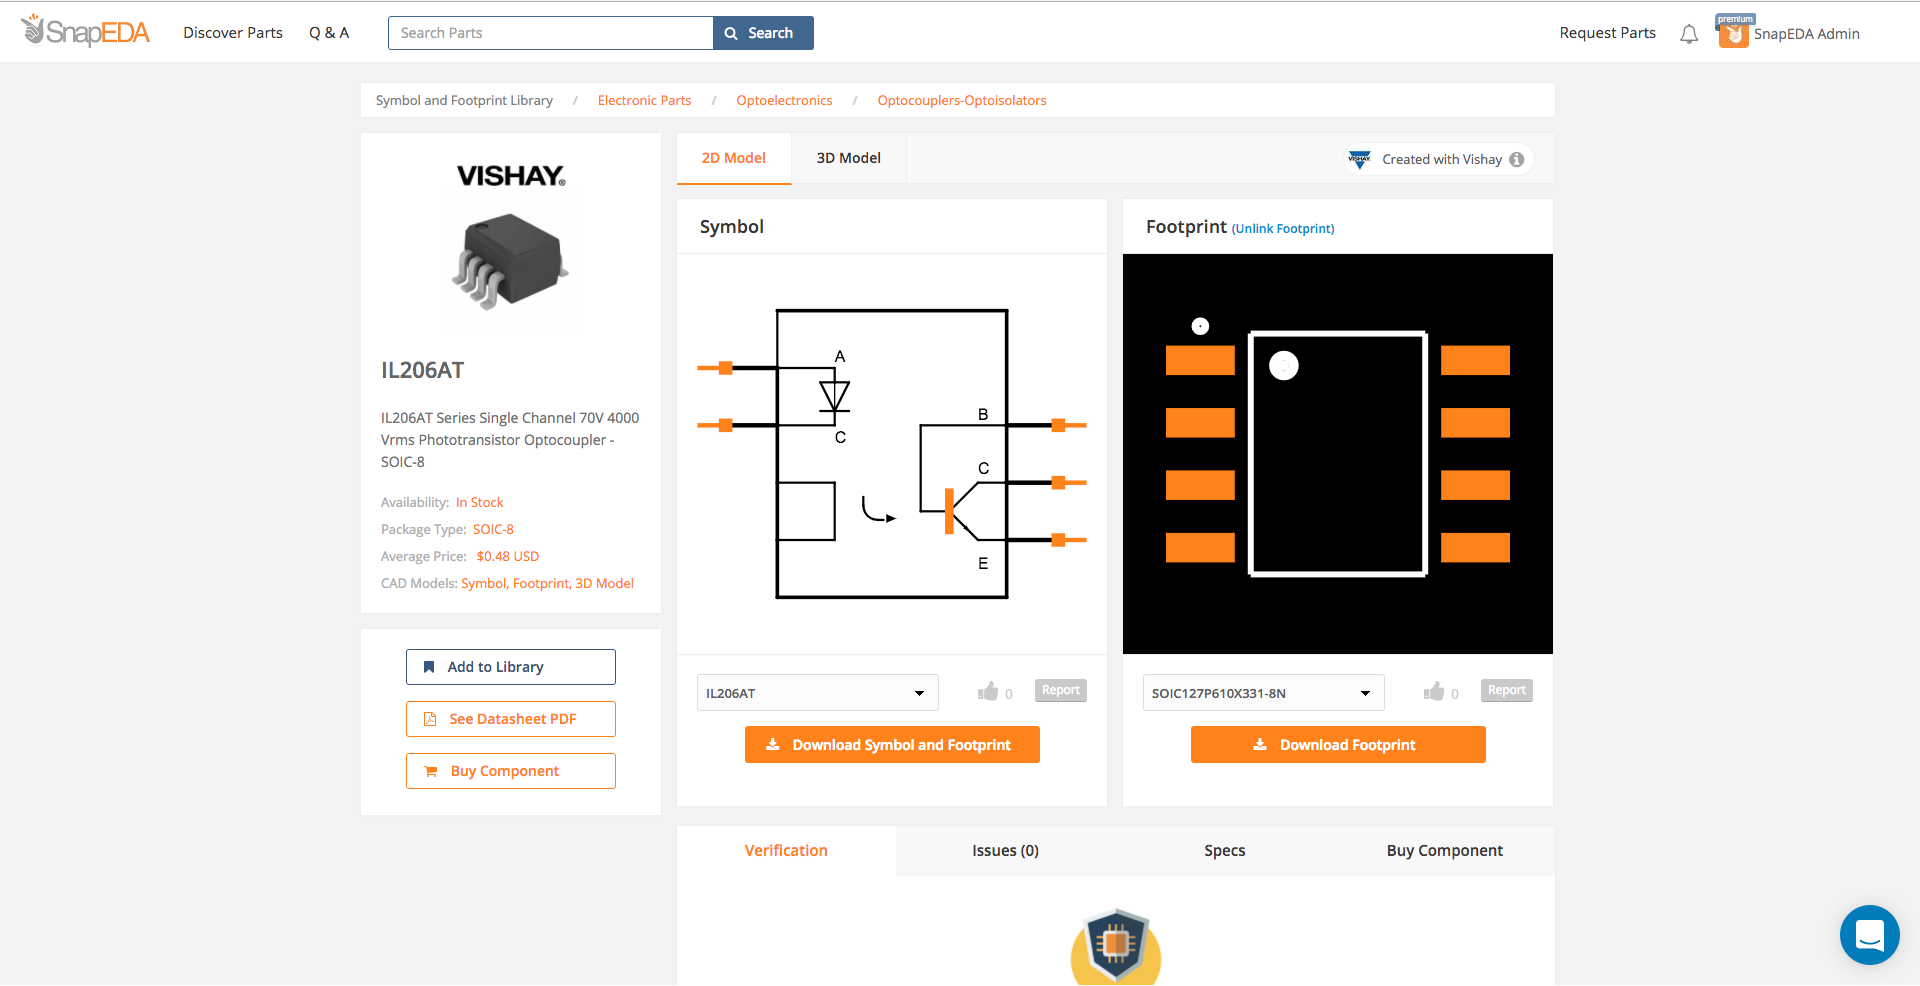This screenshot has height=986, width=1920.
Task: Click the optocoupler symbol preview
Action: (x=892, y=454)
